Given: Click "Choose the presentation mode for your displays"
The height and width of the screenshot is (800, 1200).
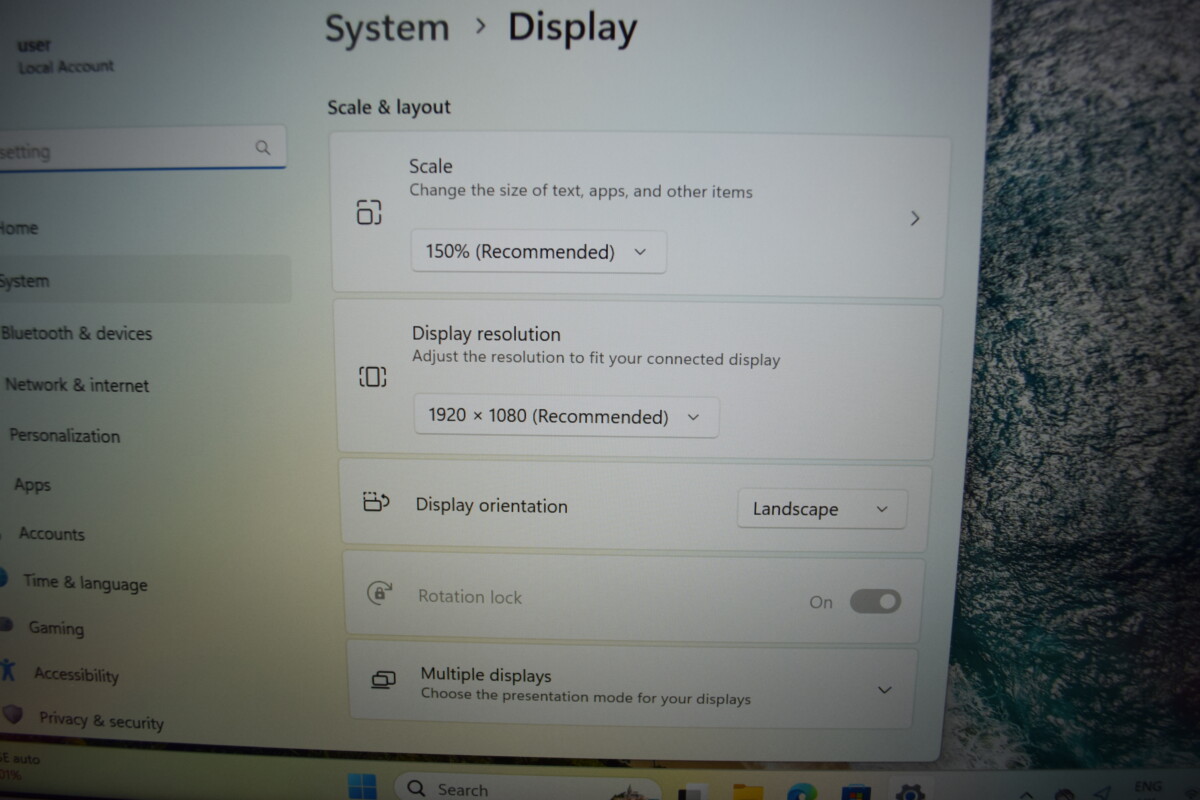Looking at the screenshot, I should (x=585, y=697).
